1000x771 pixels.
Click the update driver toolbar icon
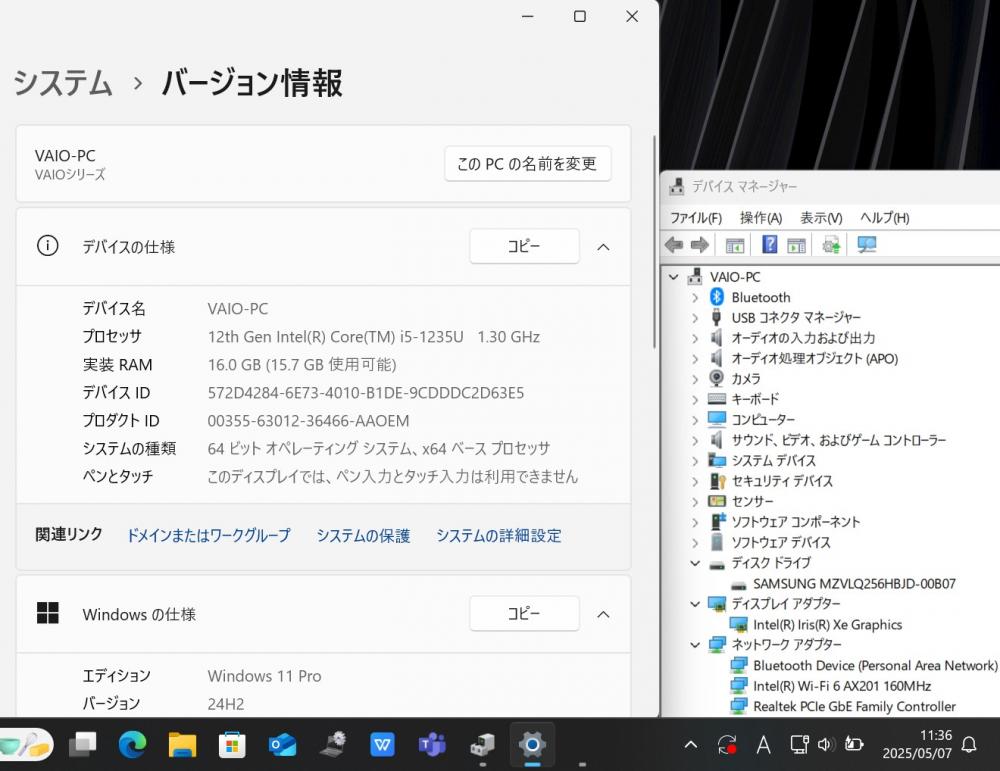tap(831, 245)
